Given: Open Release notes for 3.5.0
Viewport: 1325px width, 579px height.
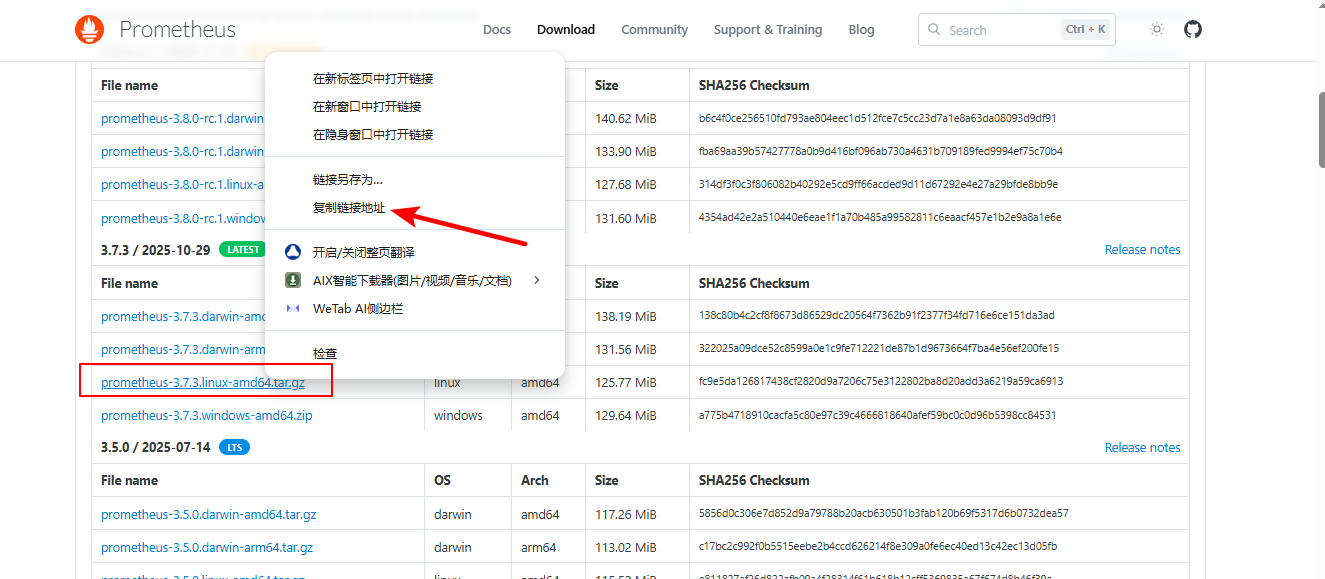Looking at the screenshot, I should [1142, 448].
